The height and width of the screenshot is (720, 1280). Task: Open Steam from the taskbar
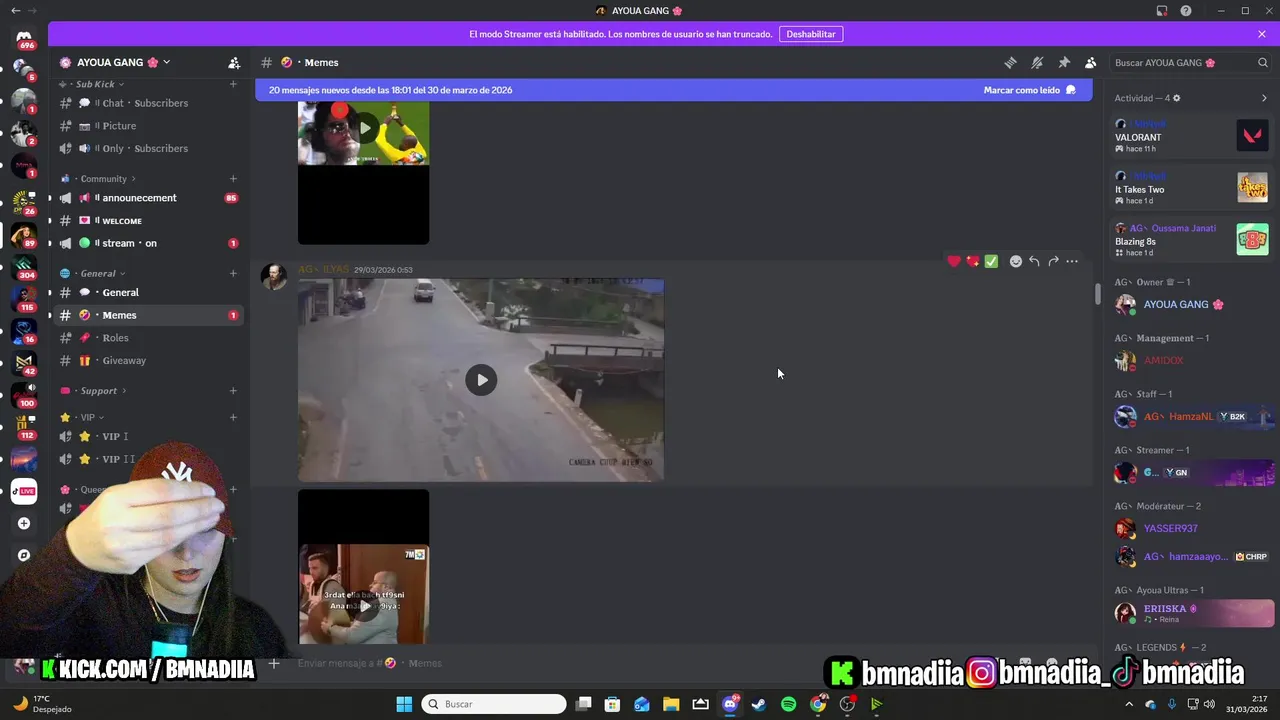(x=759, y=704)
